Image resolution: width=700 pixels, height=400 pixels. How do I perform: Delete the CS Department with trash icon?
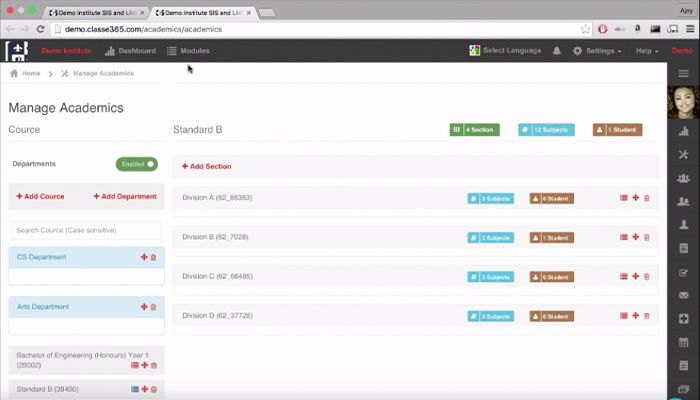pyautogui.click(x=154, y=257)
